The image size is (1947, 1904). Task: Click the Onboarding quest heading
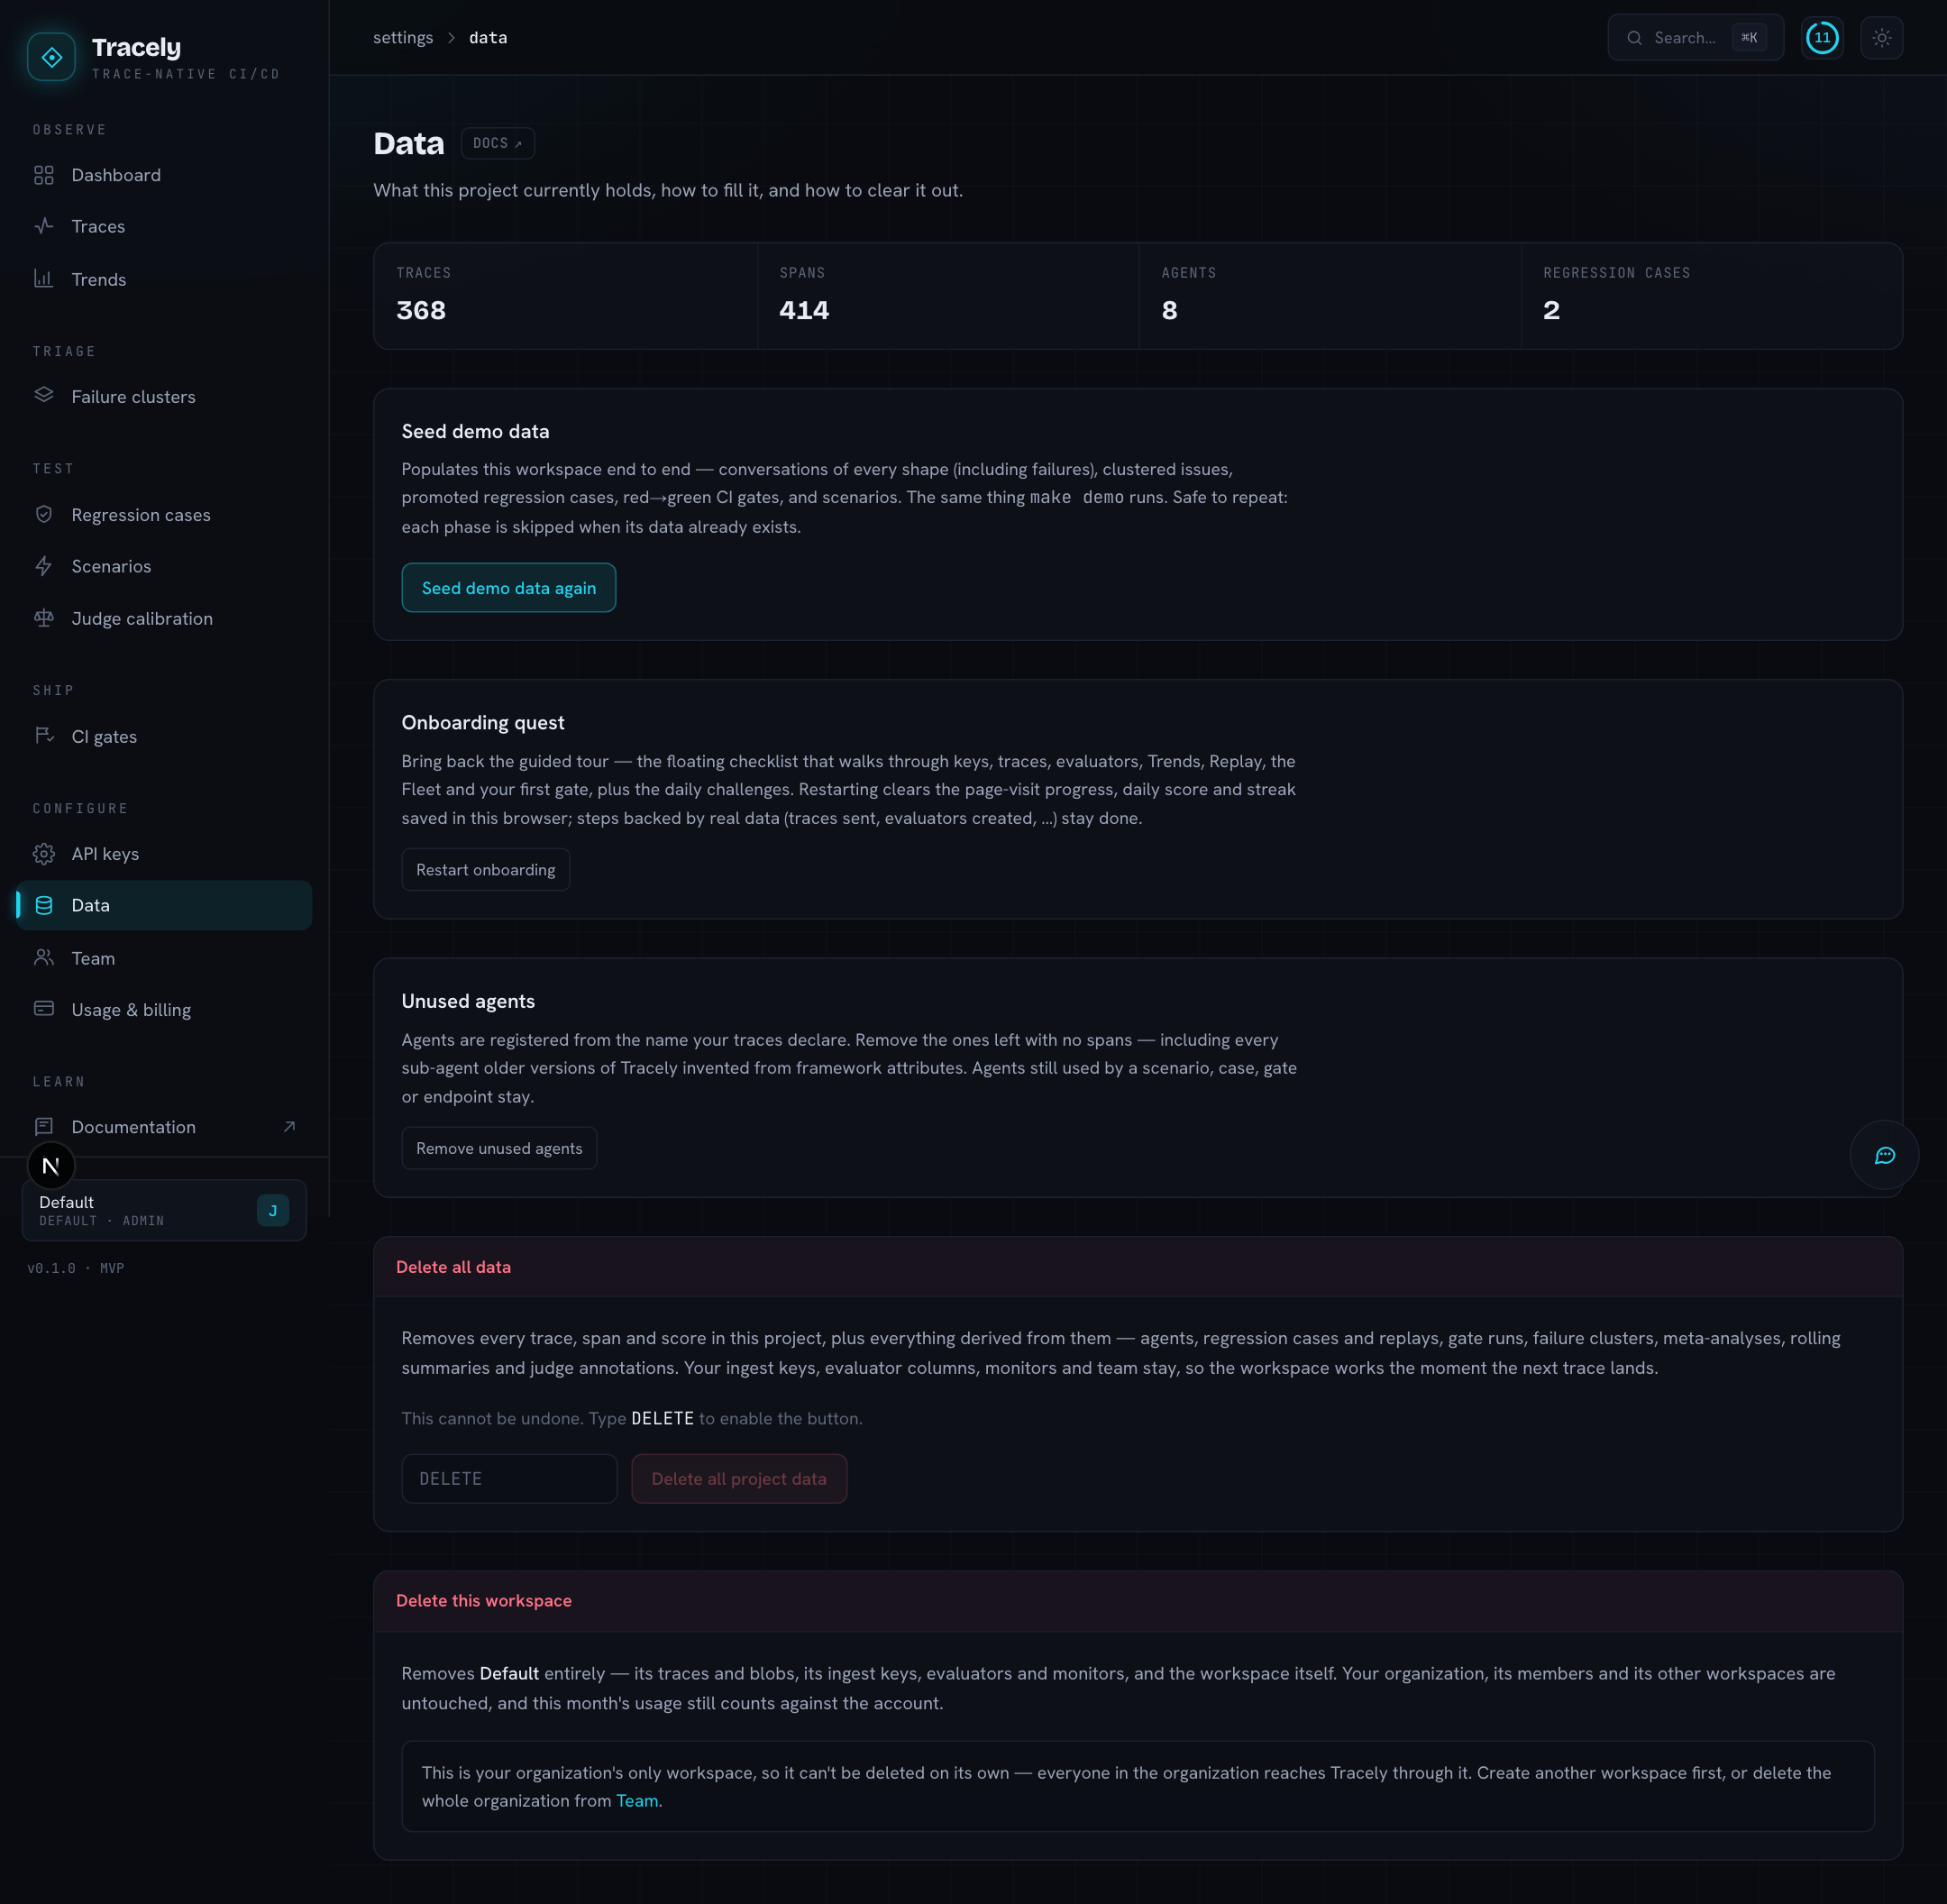[483, 722]
